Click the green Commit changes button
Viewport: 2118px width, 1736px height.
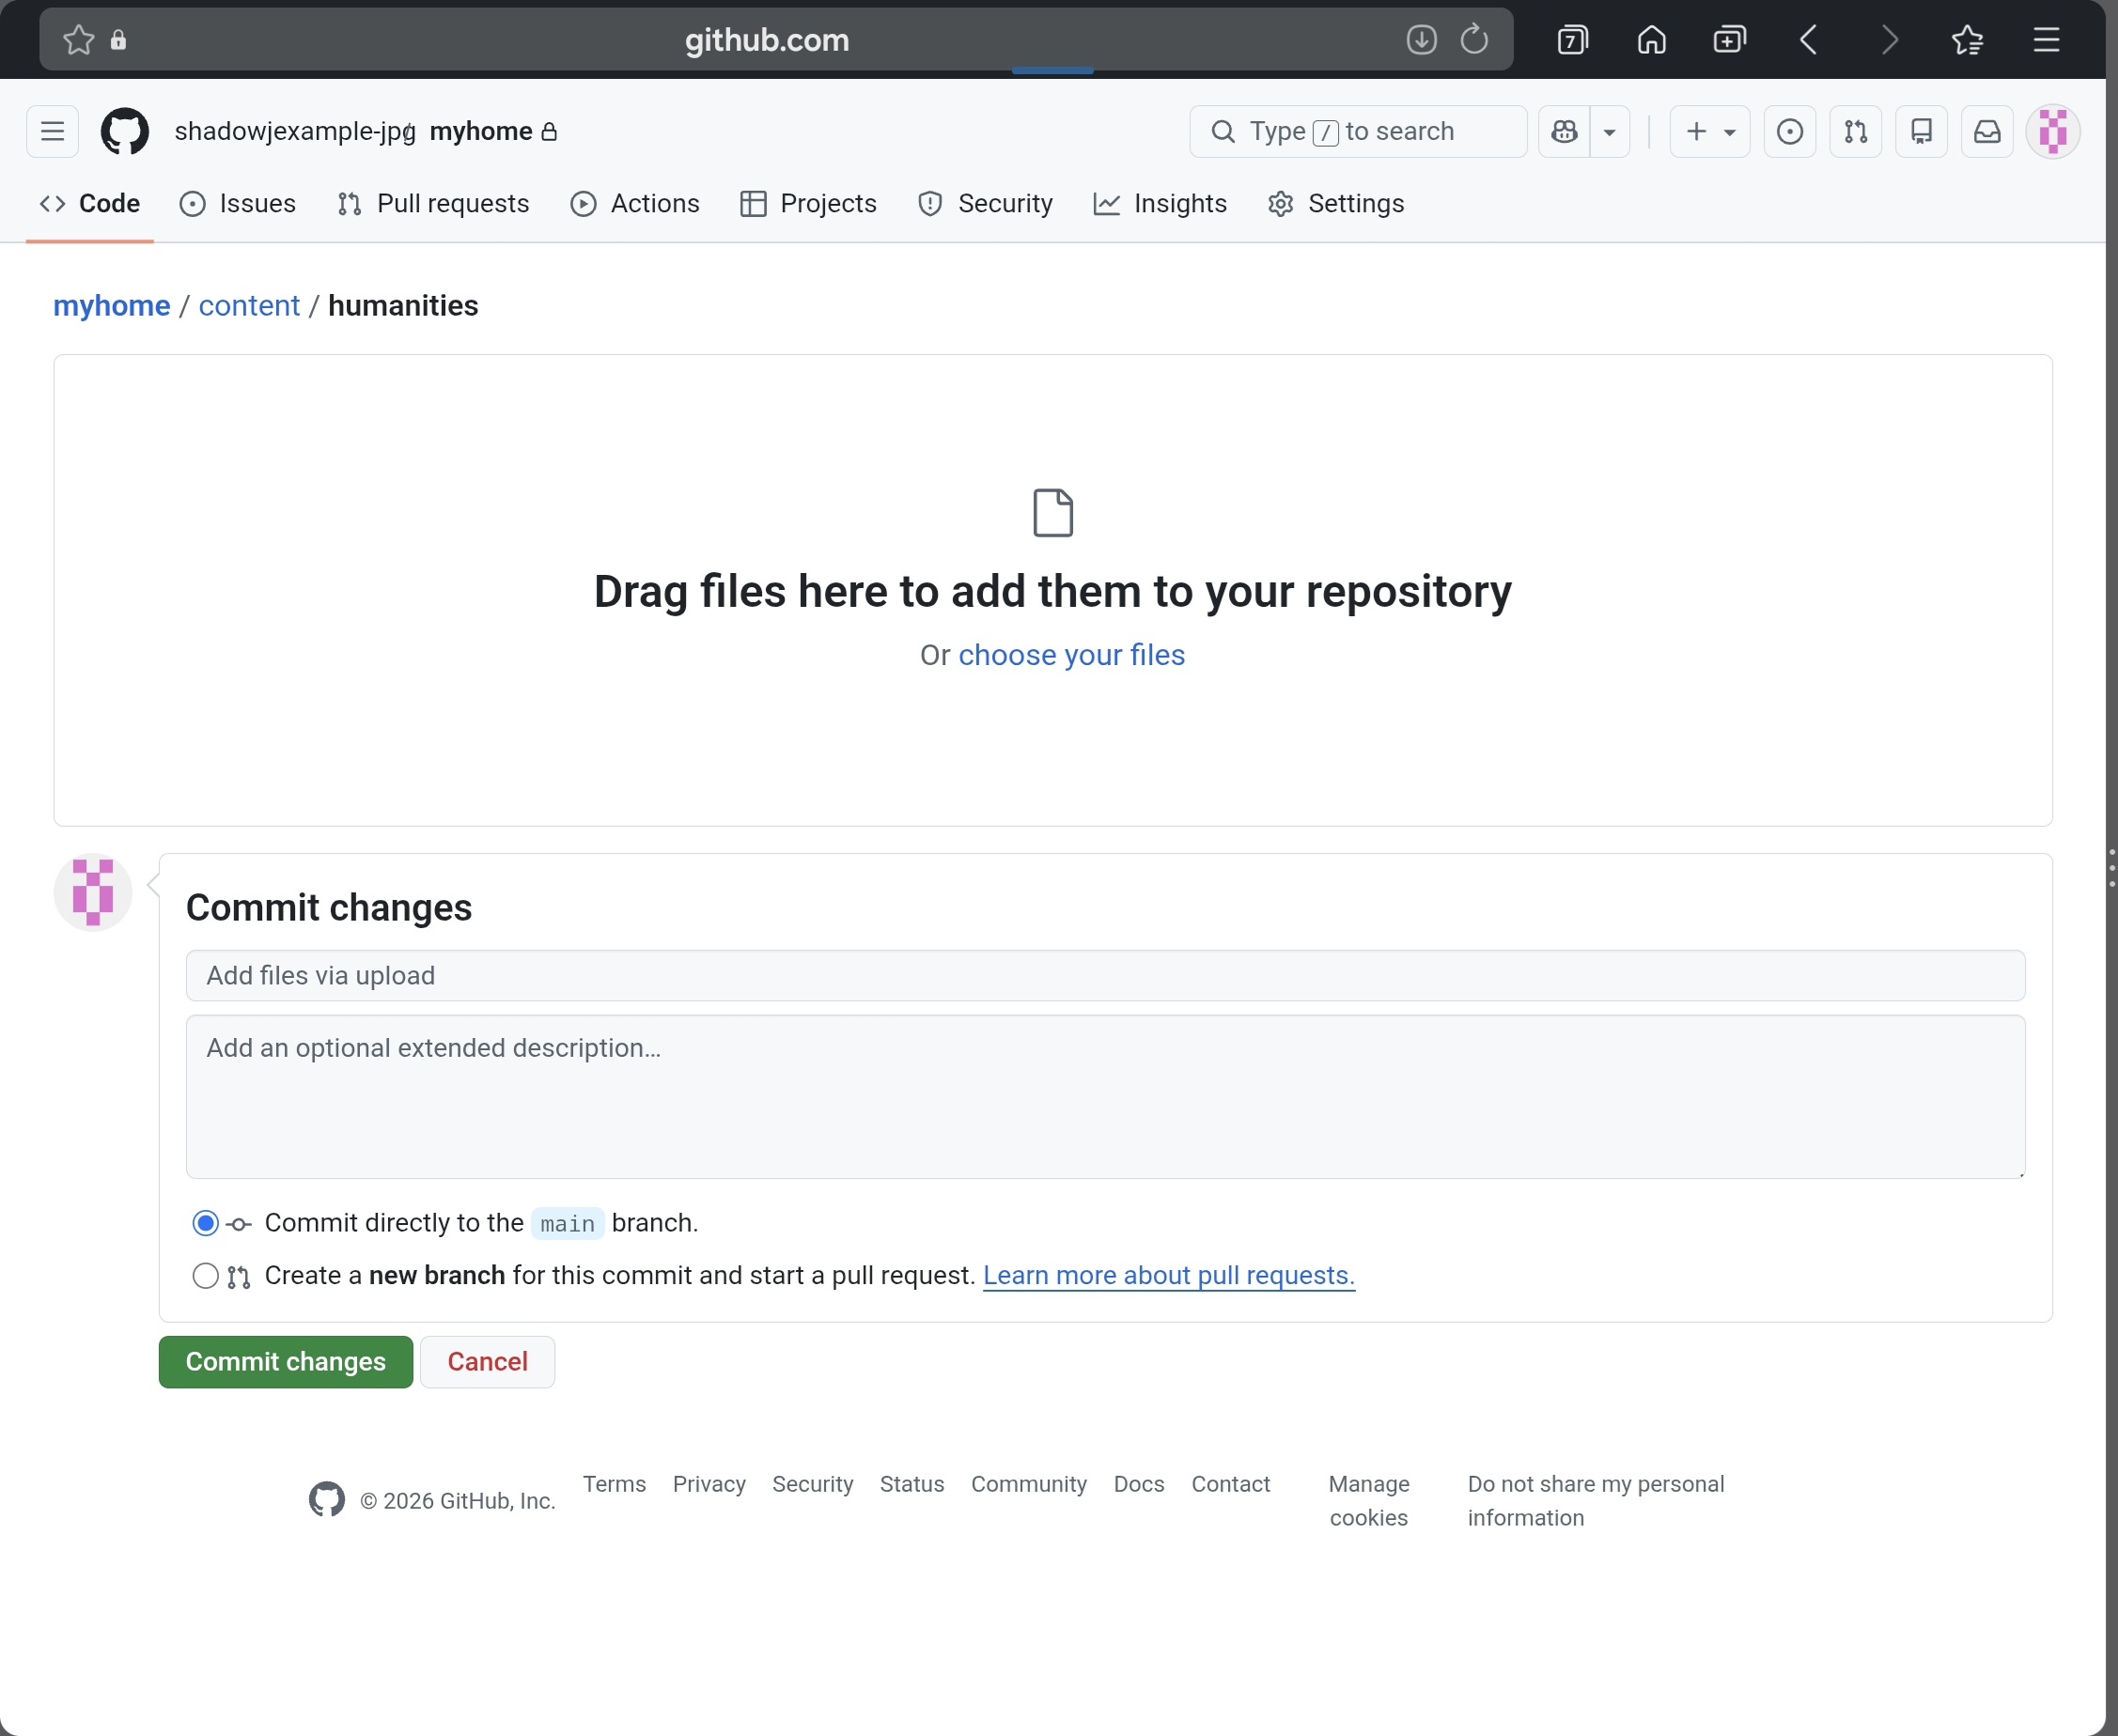(285, 1362)
